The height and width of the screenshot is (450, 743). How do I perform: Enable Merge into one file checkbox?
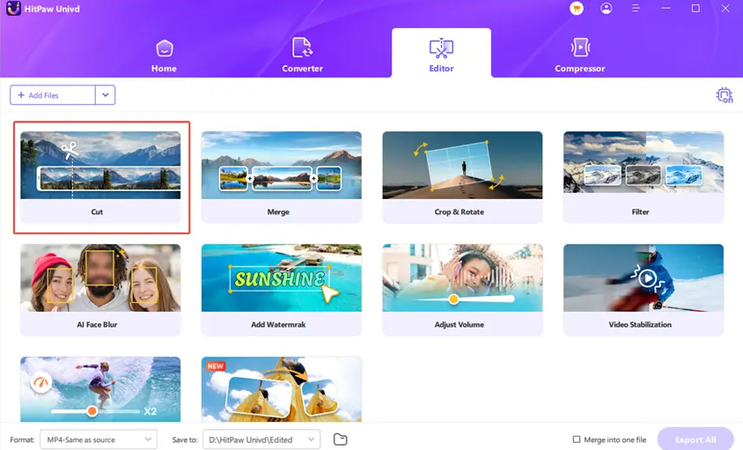tap(576, 439)
